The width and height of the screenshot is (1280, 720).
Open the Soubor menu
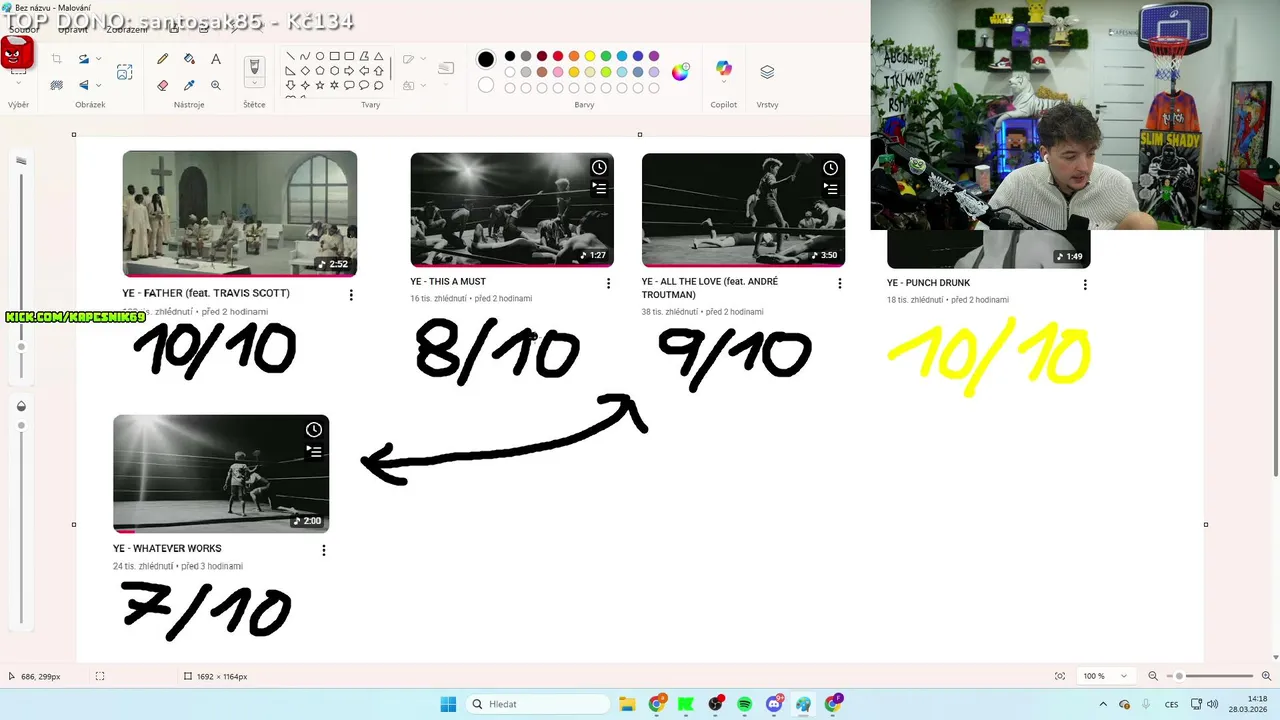[23, 29]
